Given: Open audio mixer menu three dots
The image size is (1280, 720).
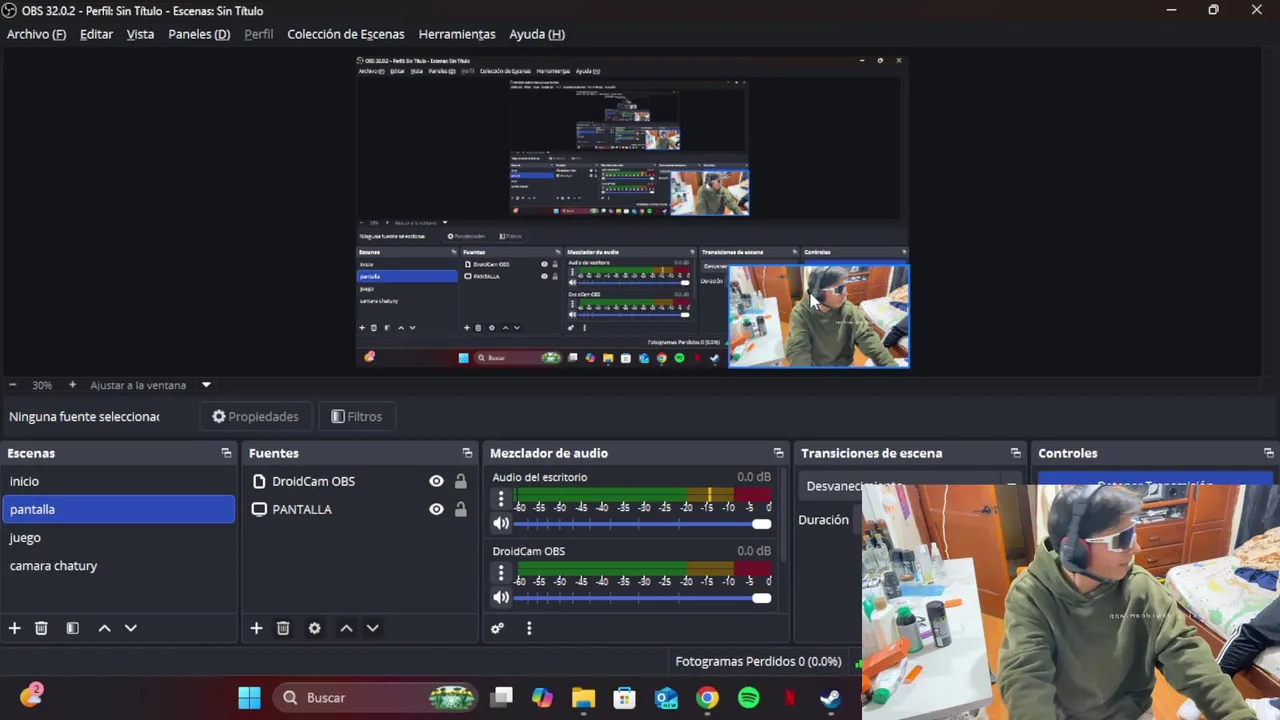Looking at the screenshot, I should [529, 628].
